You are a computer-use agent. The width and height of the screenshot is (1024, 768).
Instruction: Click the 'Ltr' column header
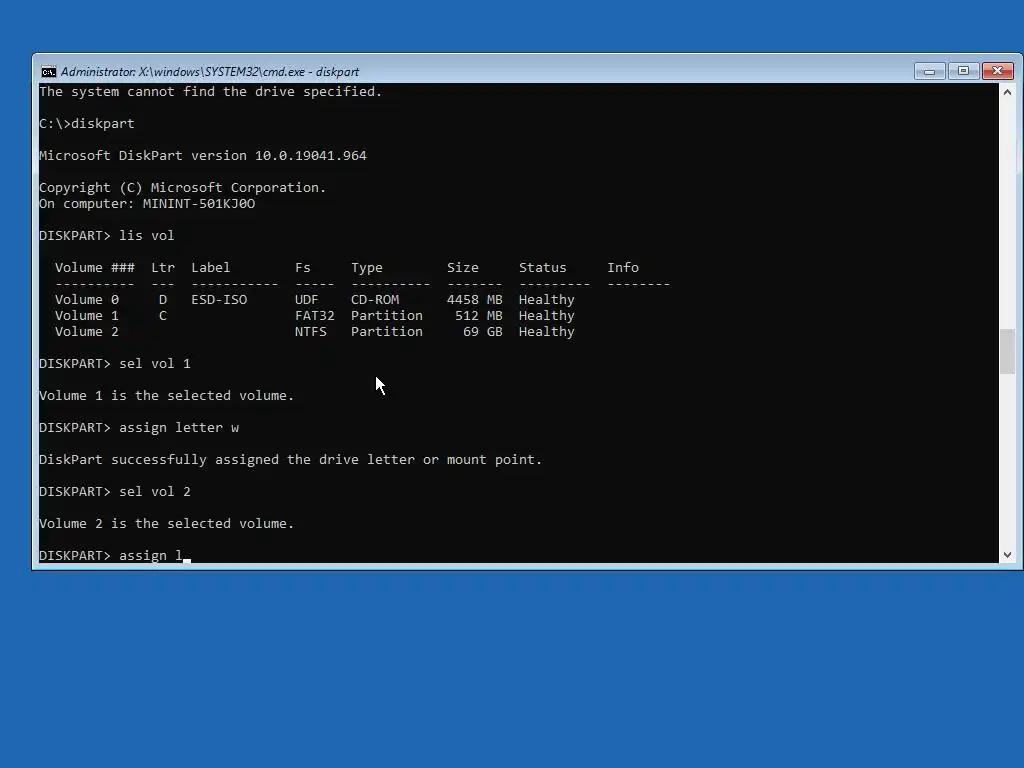pyautogui.click(x=163, y=268)
